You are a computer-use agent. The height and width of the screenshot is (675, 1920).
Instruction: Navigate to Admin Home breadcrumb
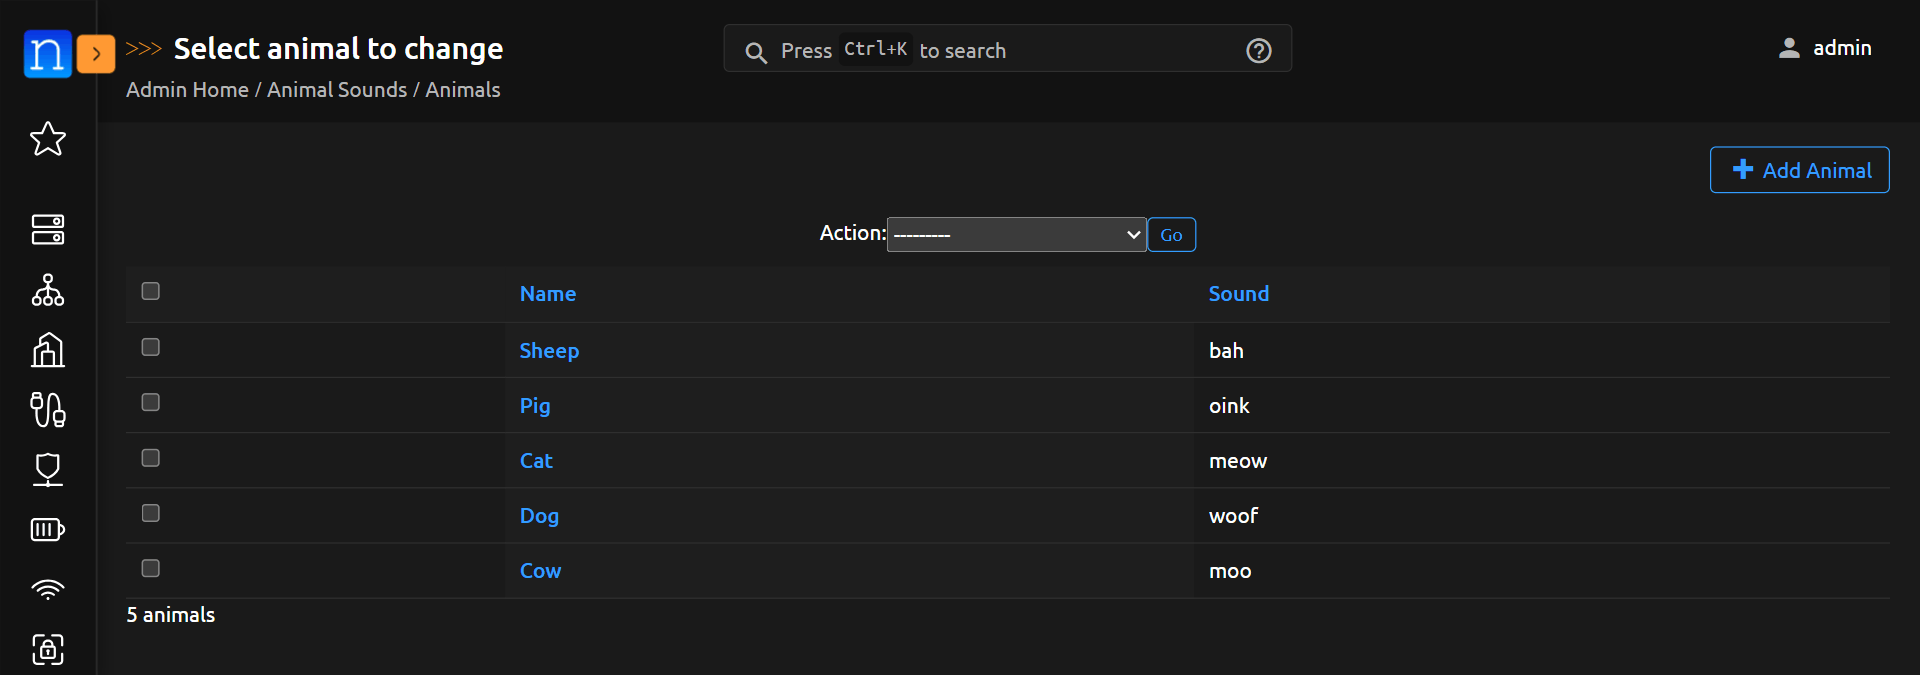point(187,90)
